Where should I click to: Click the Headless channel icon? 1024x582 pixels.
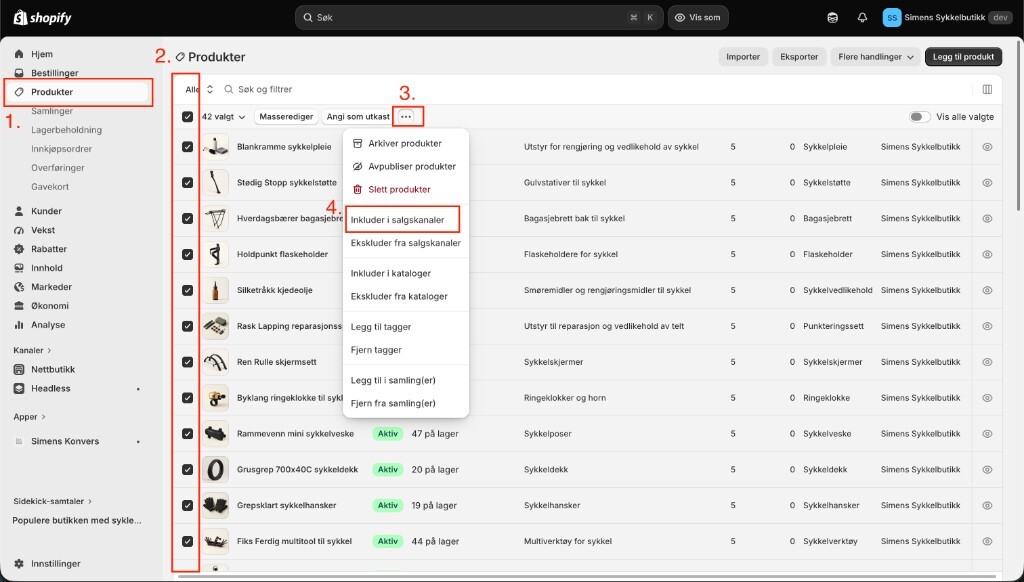(19, 388)
